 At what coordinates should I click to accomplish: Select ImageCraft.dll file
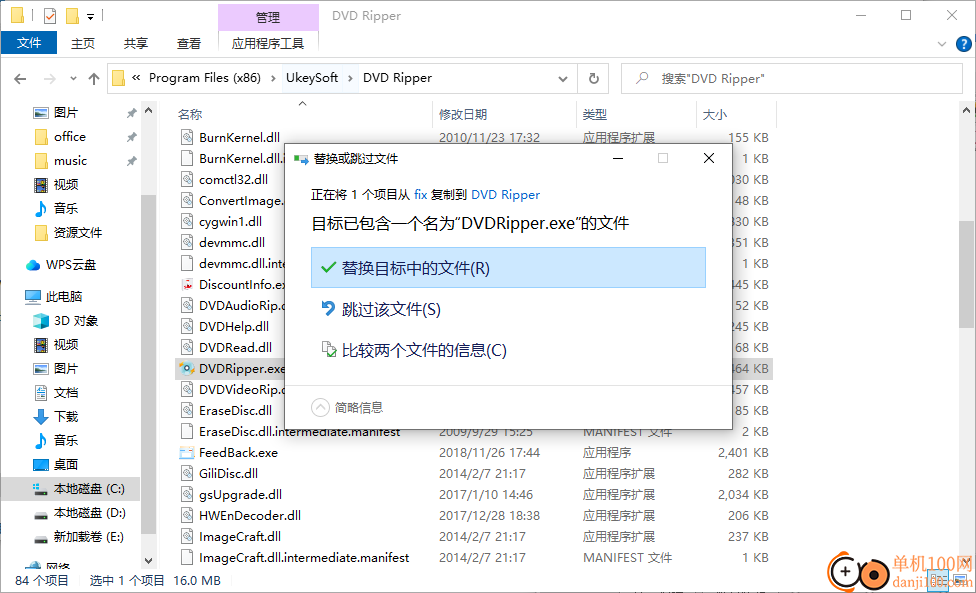click(x=240, y=536)
